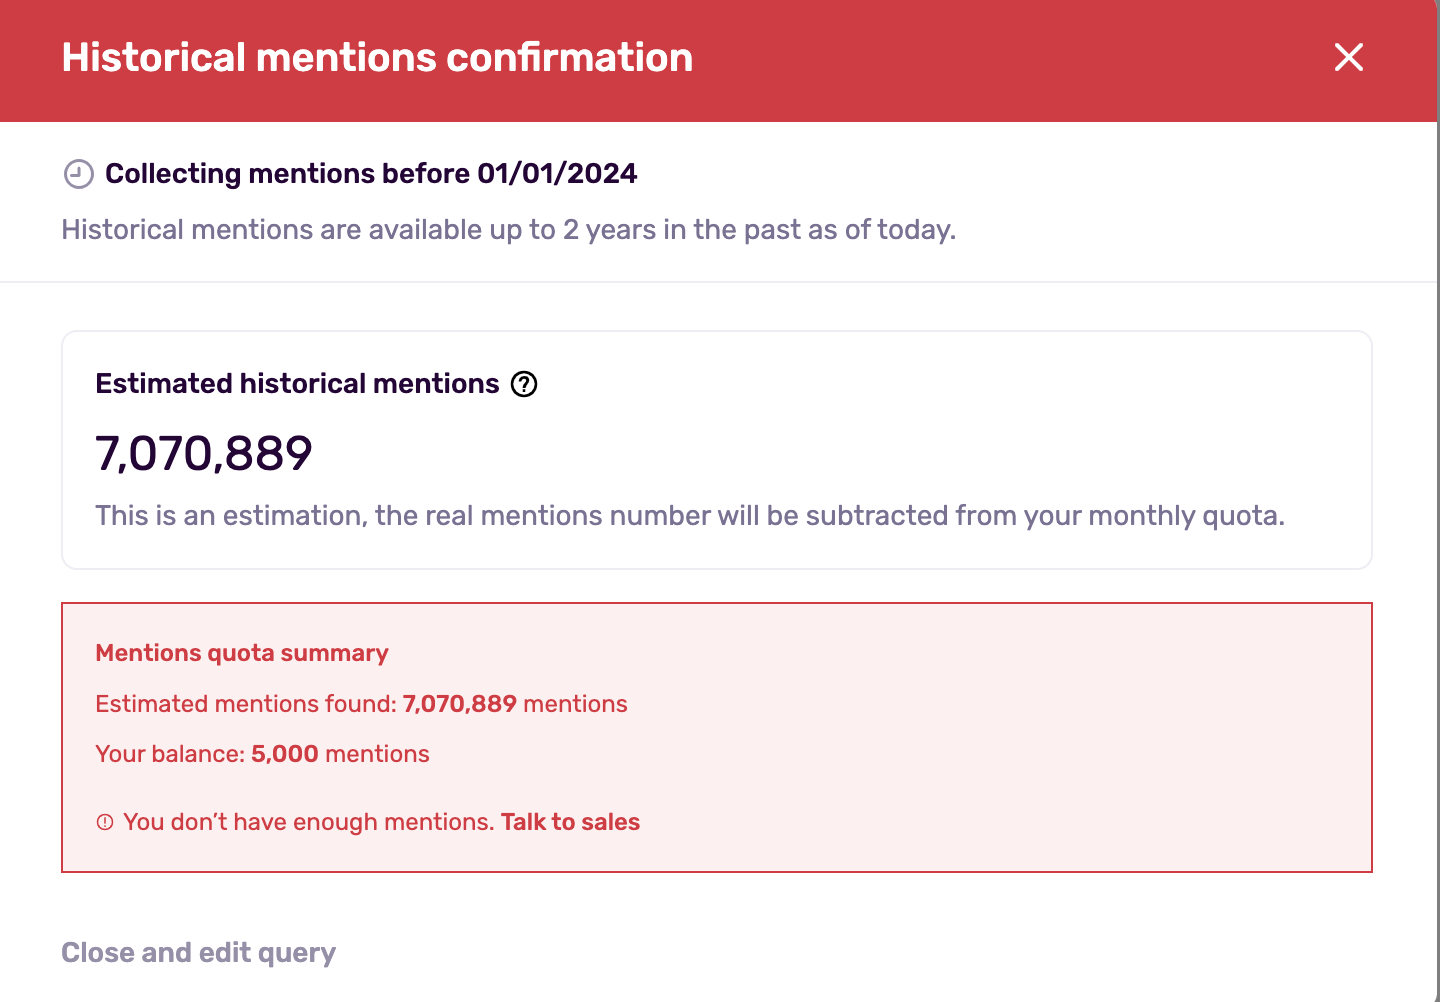Viewport: 1440px width, 1002px height.
Task: Open the Talk to sales link
Action: (x=570, y=822)
